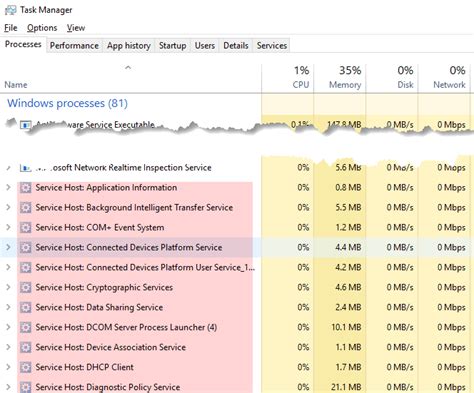Select Service Host: COM+ Event System row
This screenshot has width=474, height=393.
tap(237, 228)
